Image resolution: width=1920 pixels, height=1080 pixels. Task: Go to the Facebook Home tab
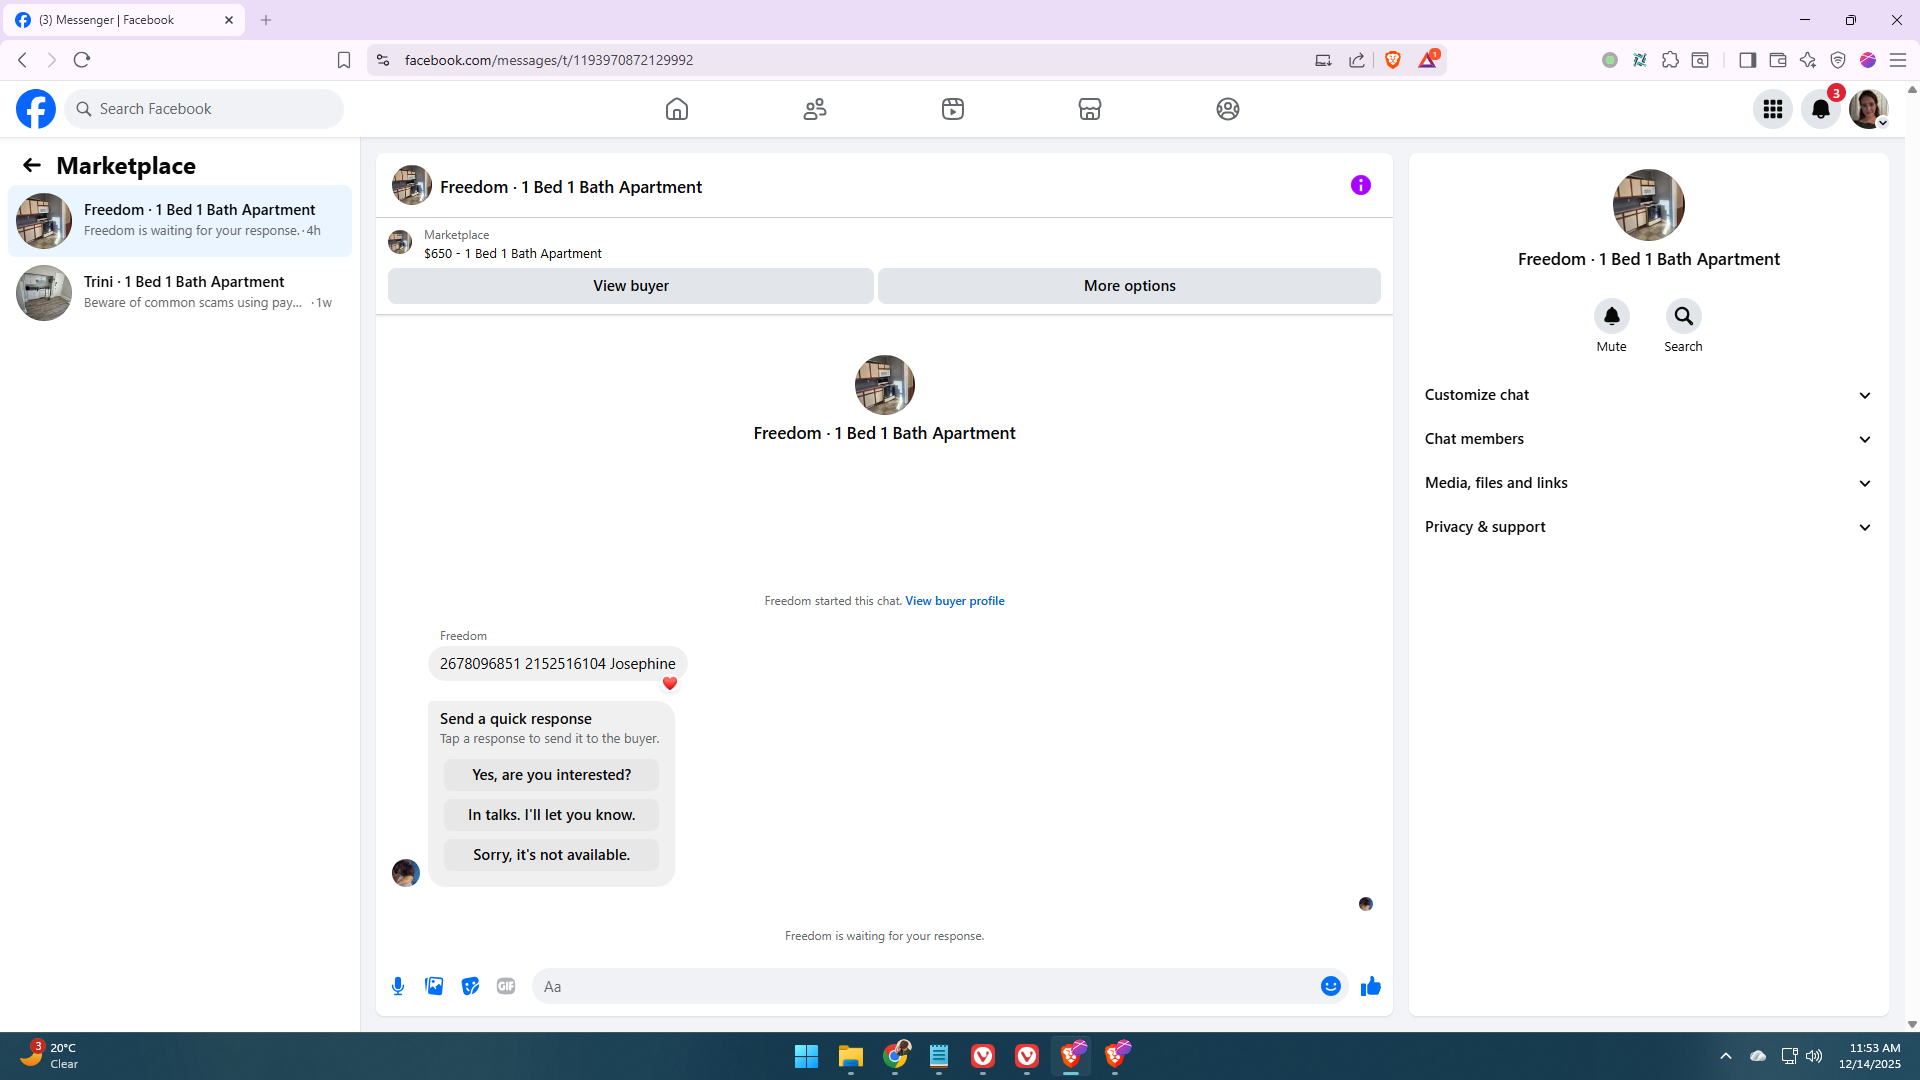pyautogui.click(x=677, y=109)
